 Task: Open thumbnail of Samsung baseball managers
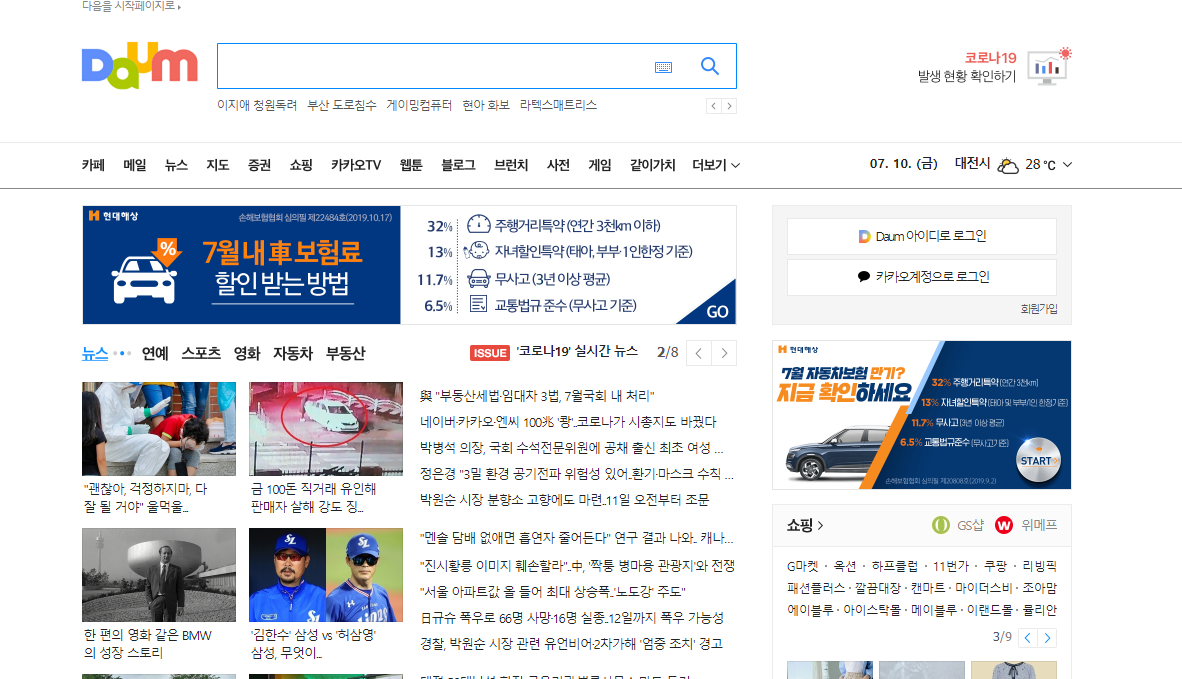pyautogui.click(x=326, y=575)
